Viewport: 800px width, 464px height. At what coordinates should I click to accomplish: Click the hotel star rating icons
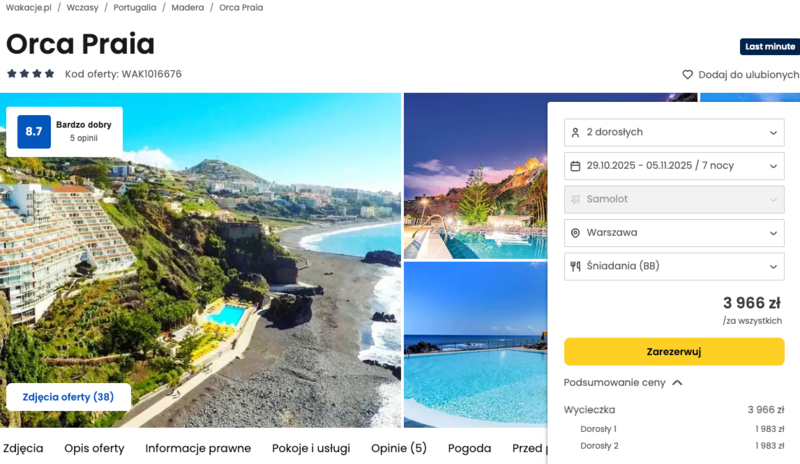pyautogui.click(x=31, y=74)
